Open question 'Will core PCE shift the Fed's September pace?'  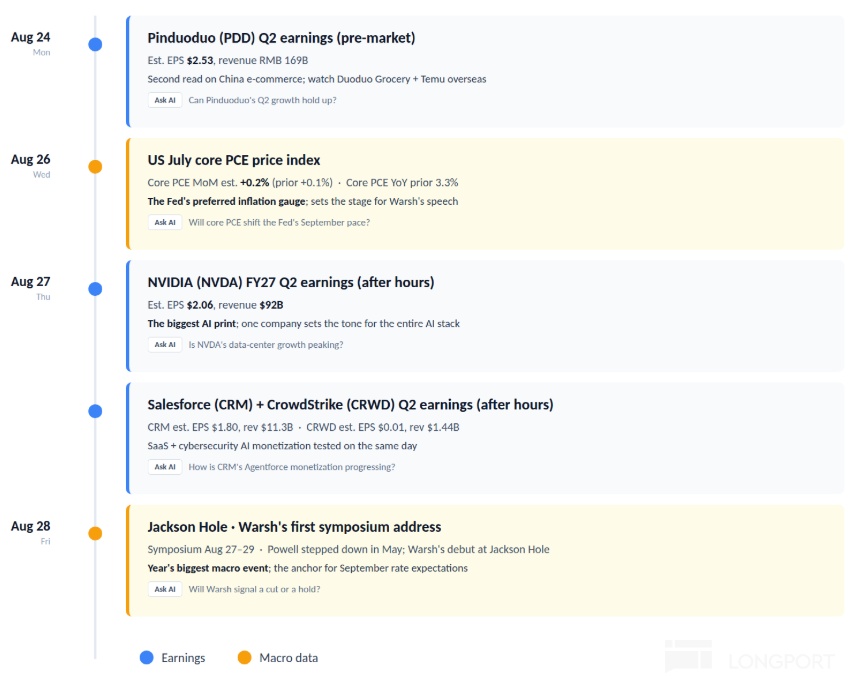tap(279, 222)
